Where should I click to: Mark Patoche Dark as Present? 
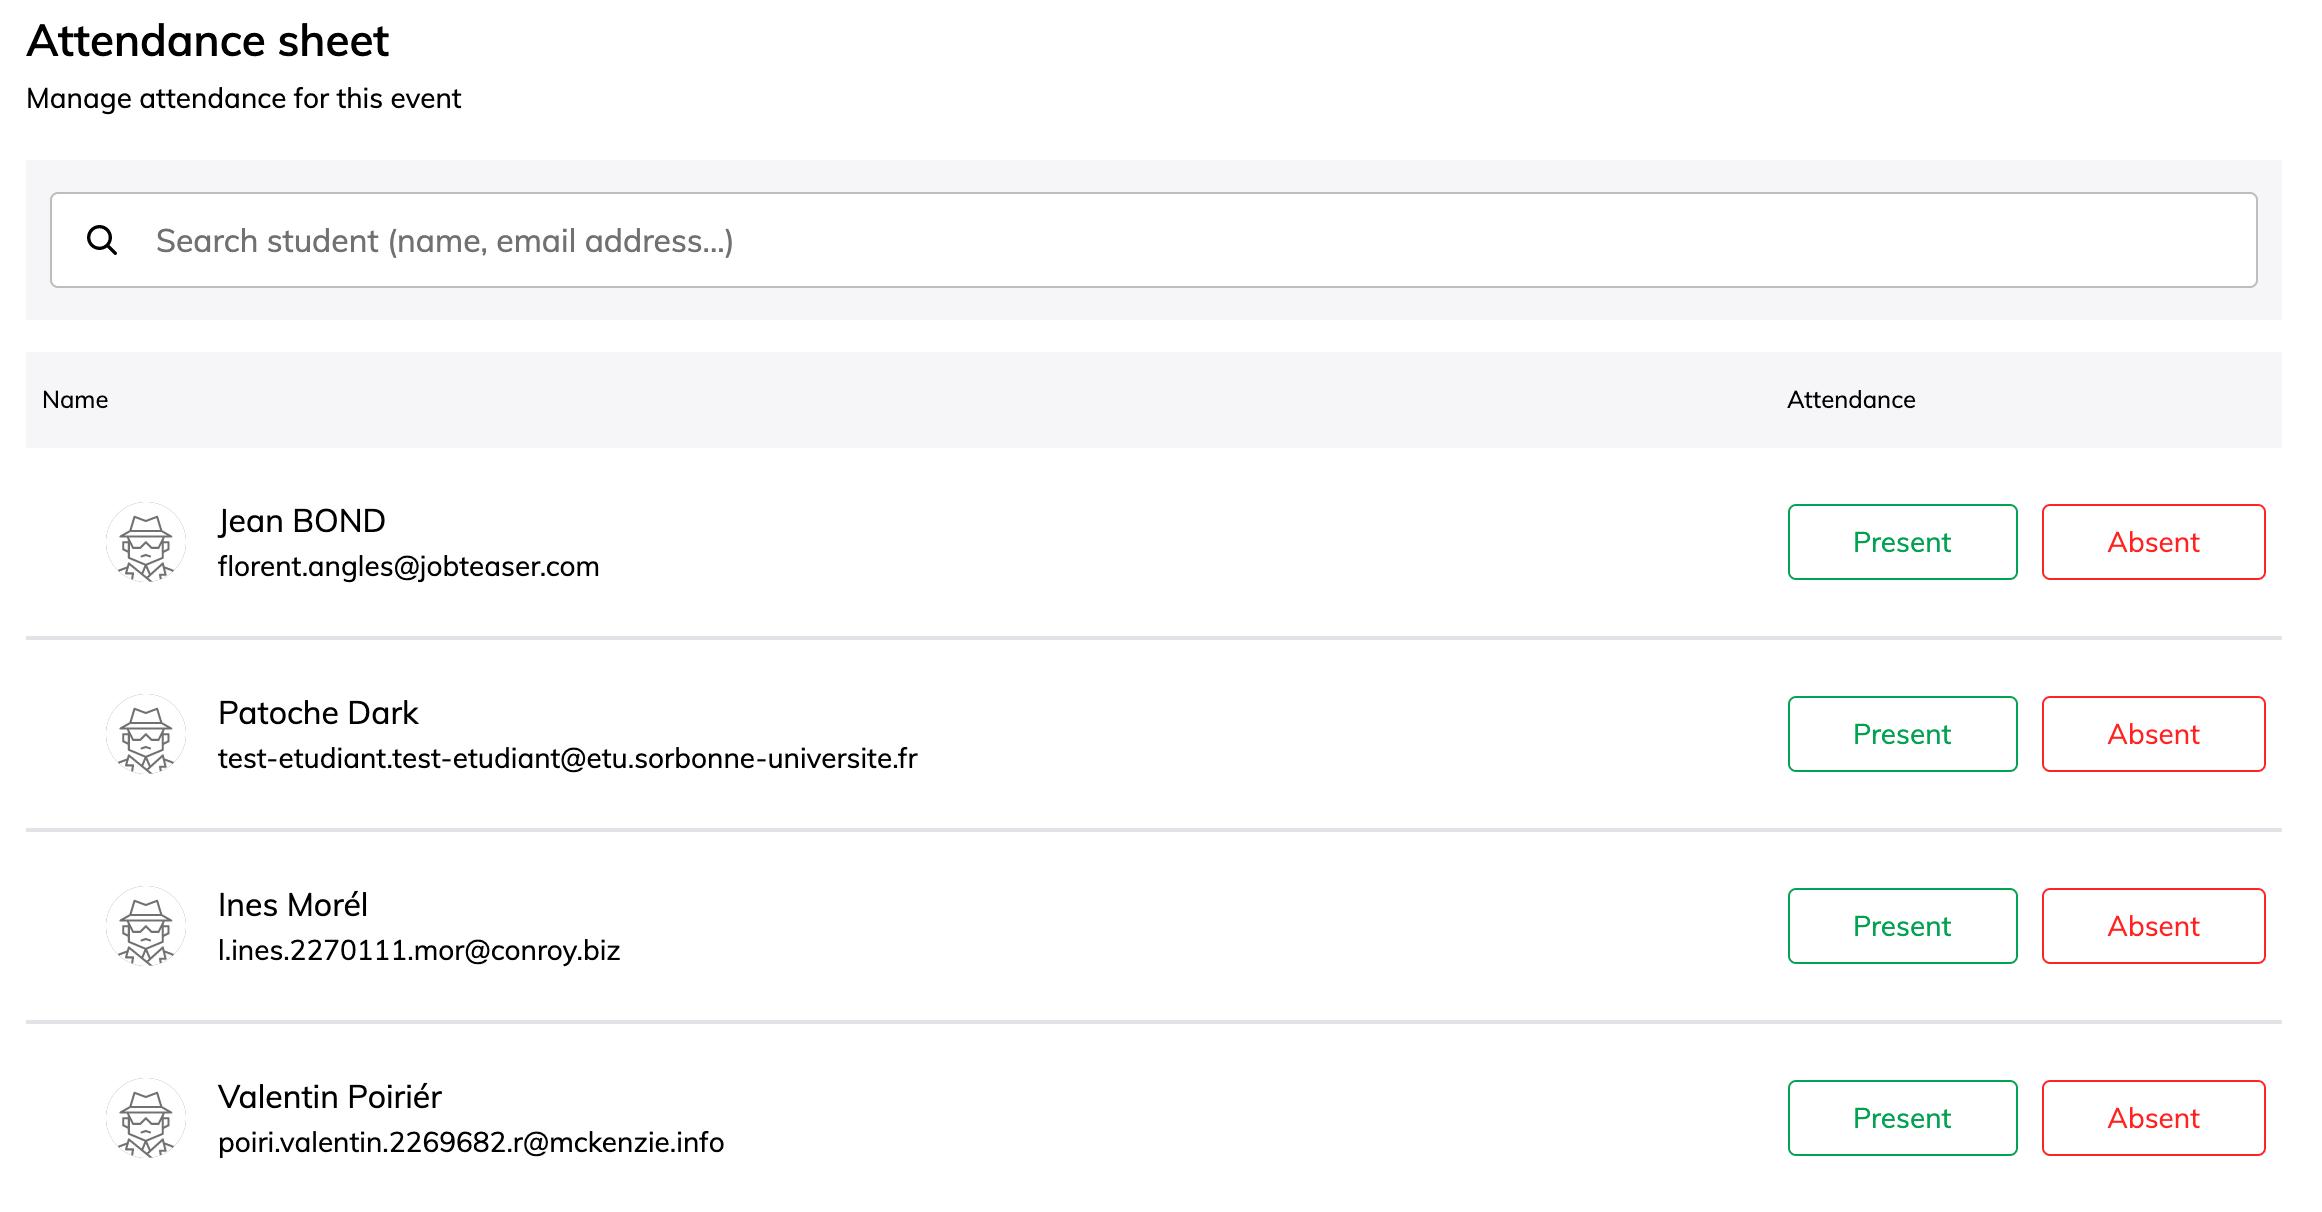tap(1901, 734)
